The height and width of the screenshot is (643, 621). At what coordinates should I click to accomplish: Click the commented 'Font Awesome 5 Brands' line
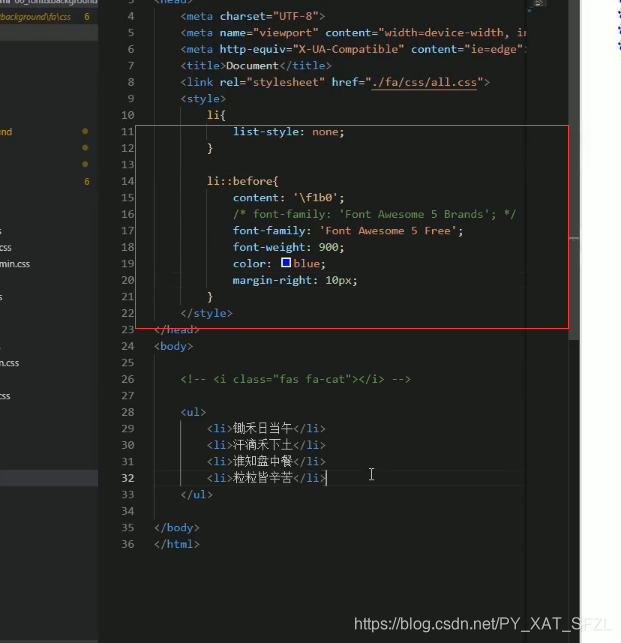click(x=374, y=214)
